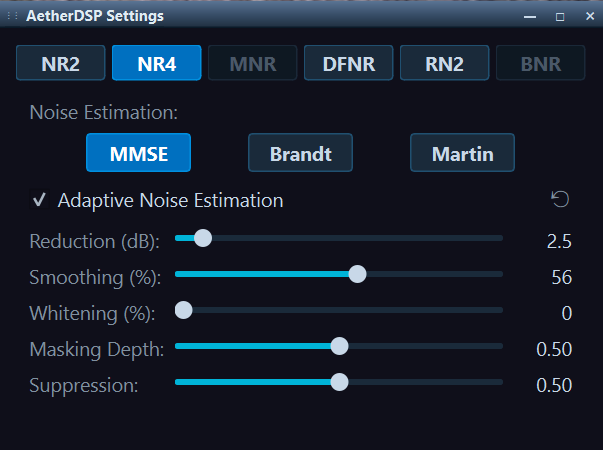This screenshot has width=603, height=450.
Task: Click the Noise Estimation label
Action: [x=104, y=113]
